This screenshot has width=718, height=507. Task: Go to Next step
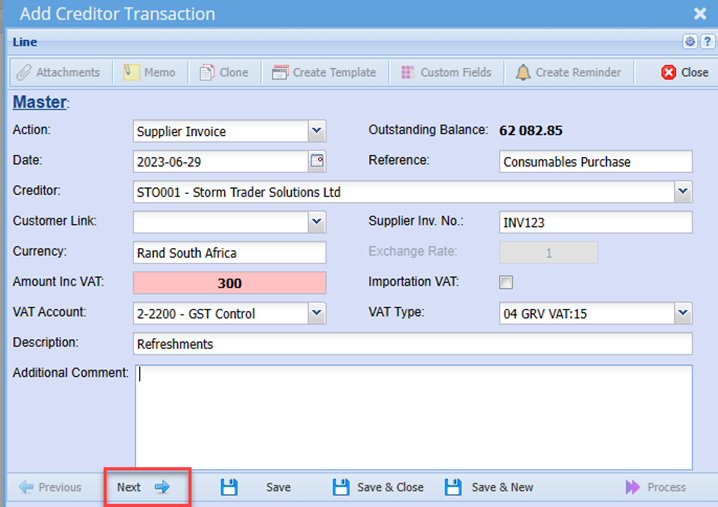(x=143, y=487)
